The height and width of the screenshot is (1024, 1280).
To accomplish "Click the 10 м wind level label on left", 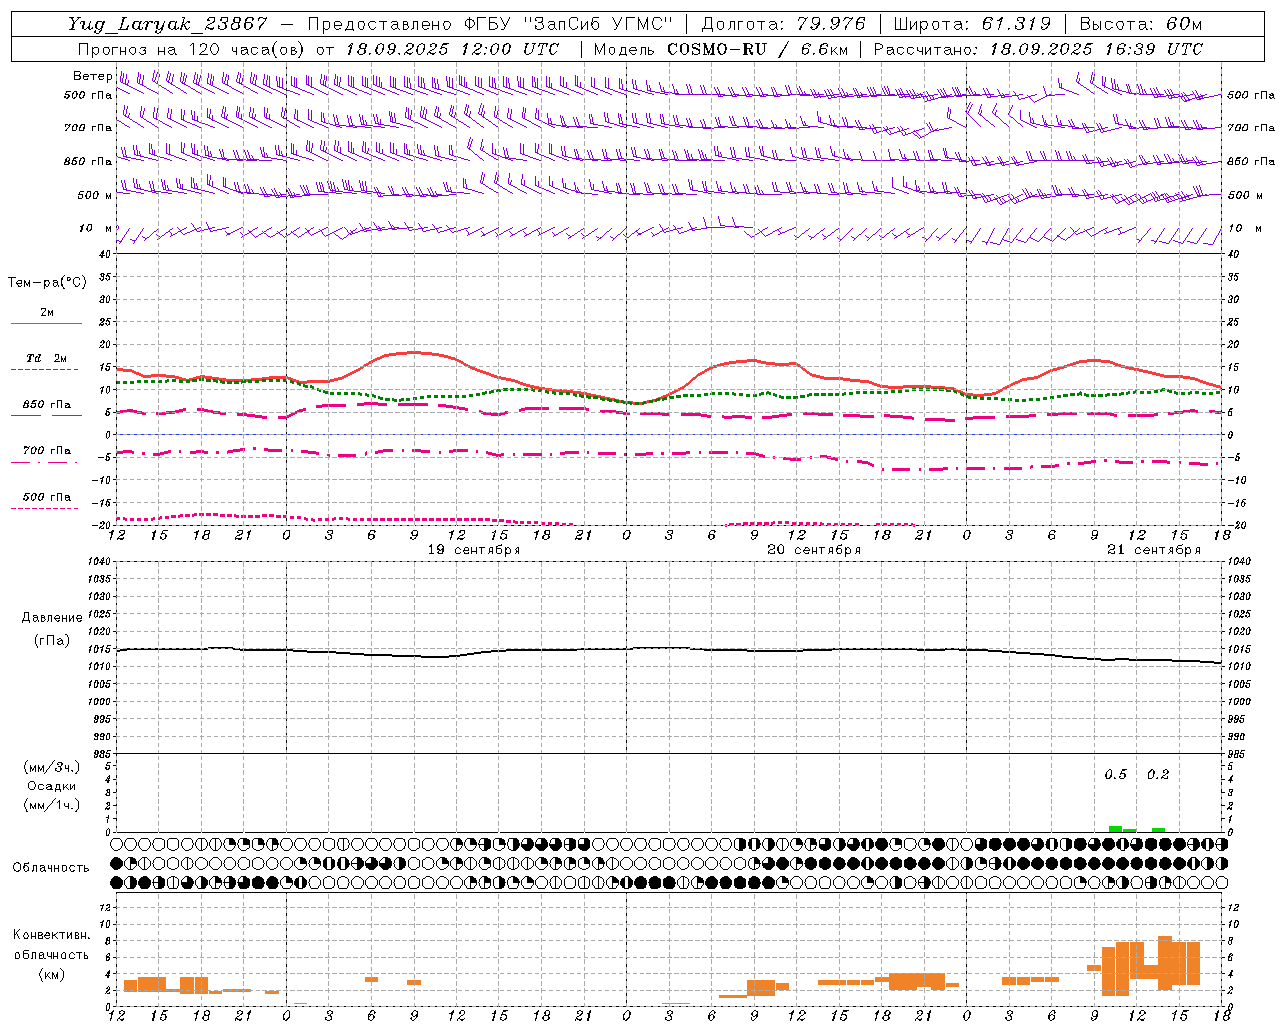I will point(96,228).
